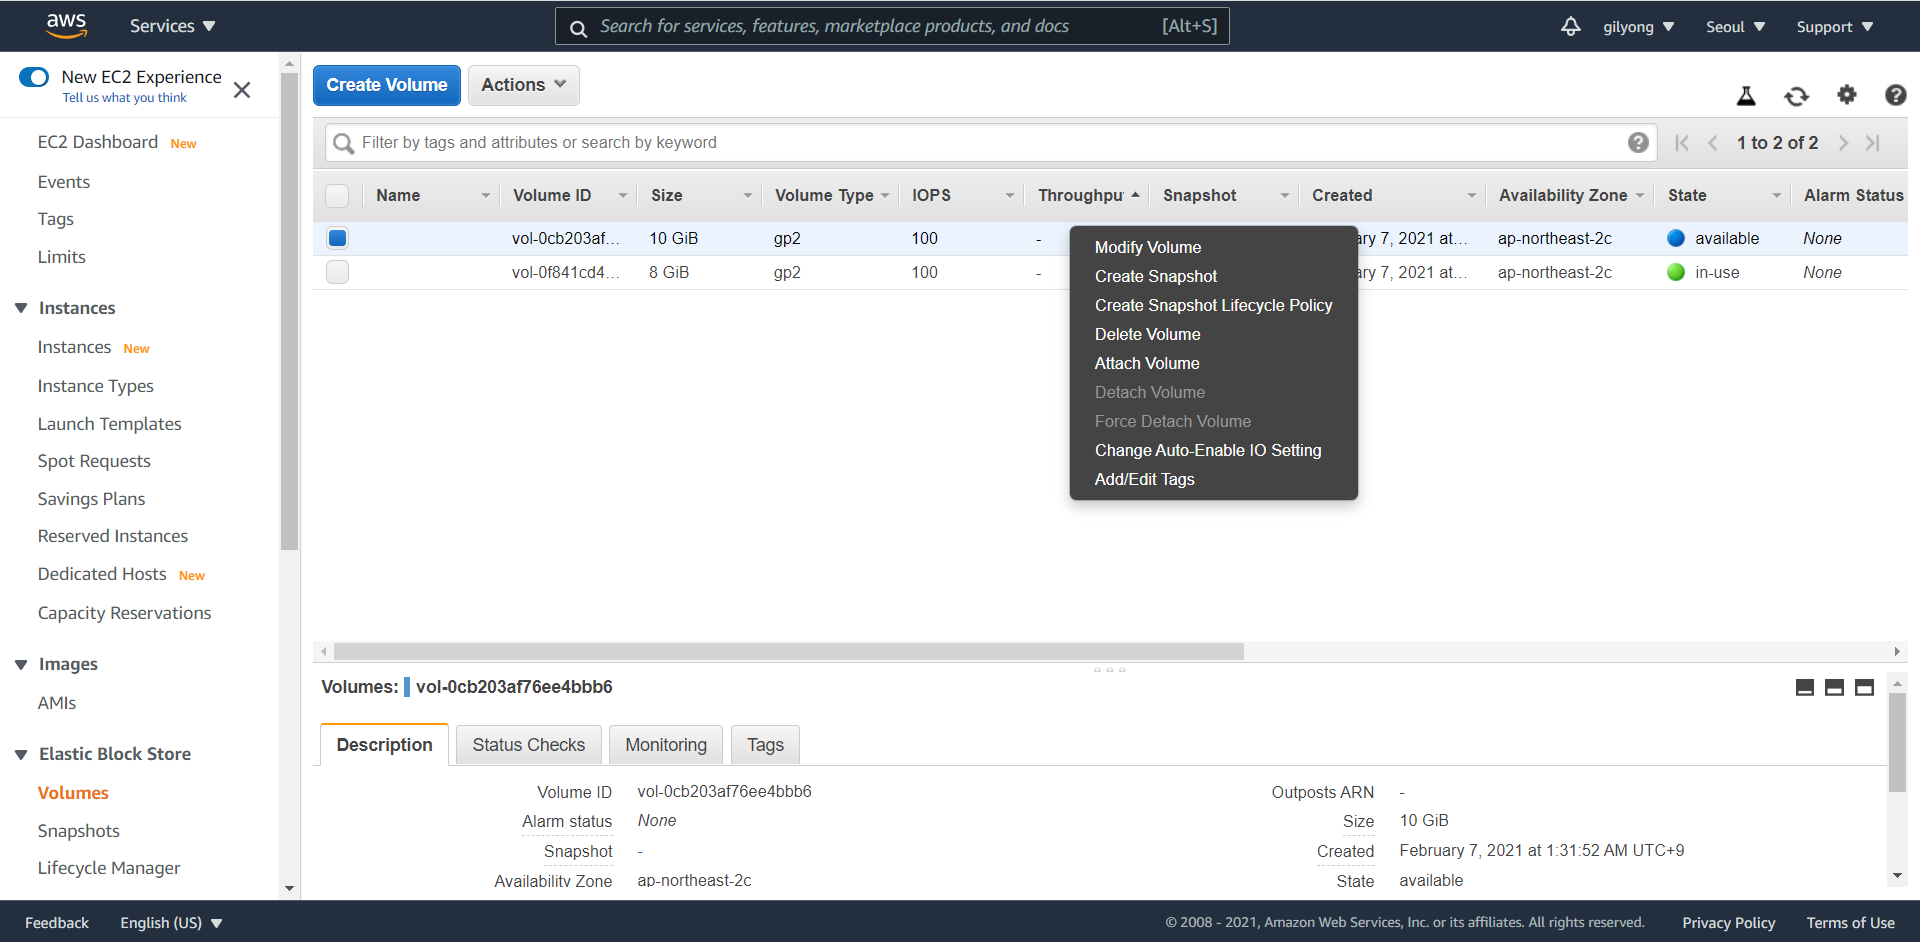Screen dimensions: 1920x942
Task: Click the volumes table horizontal scrollbar
Action: 788,652
